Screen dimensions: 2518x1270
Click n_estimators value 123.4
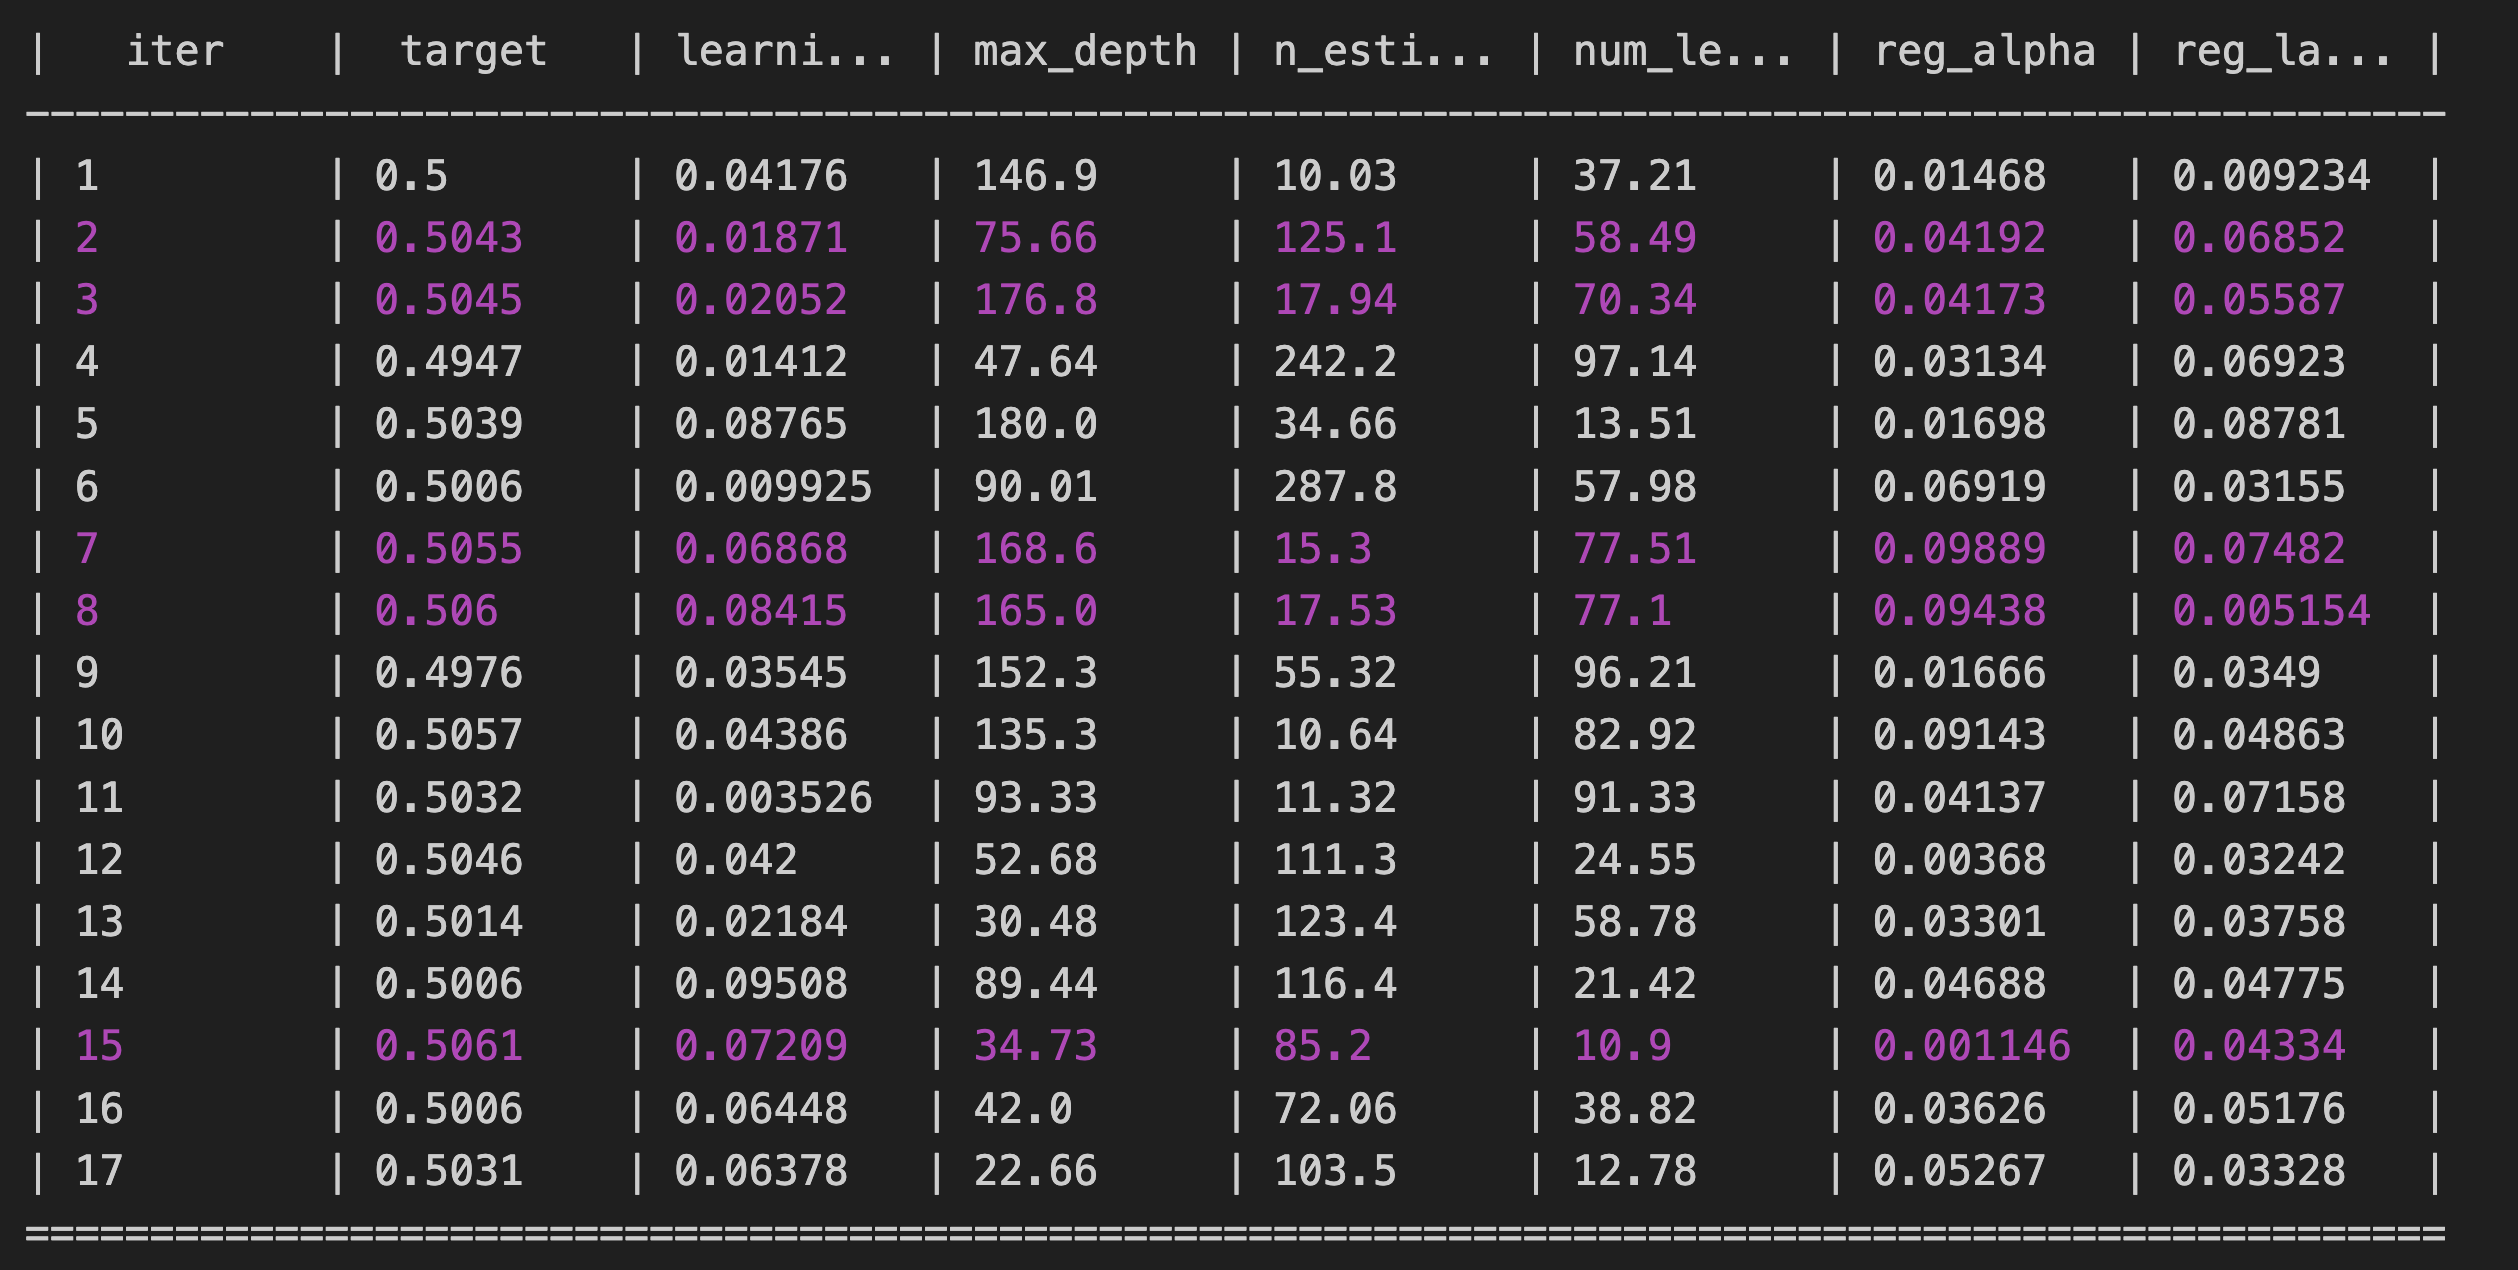[x=1335, y=922]
